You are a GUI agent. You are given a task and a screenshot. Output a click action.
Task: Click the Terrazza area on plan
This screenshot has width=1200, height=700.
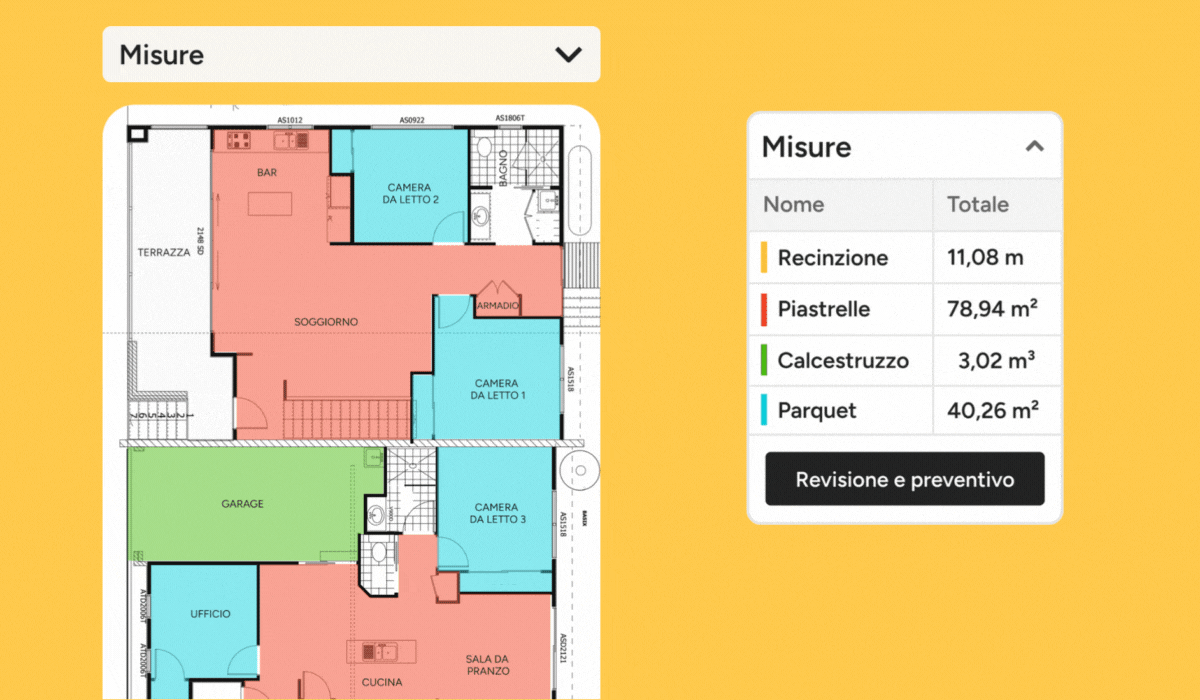tap(163, 253)
